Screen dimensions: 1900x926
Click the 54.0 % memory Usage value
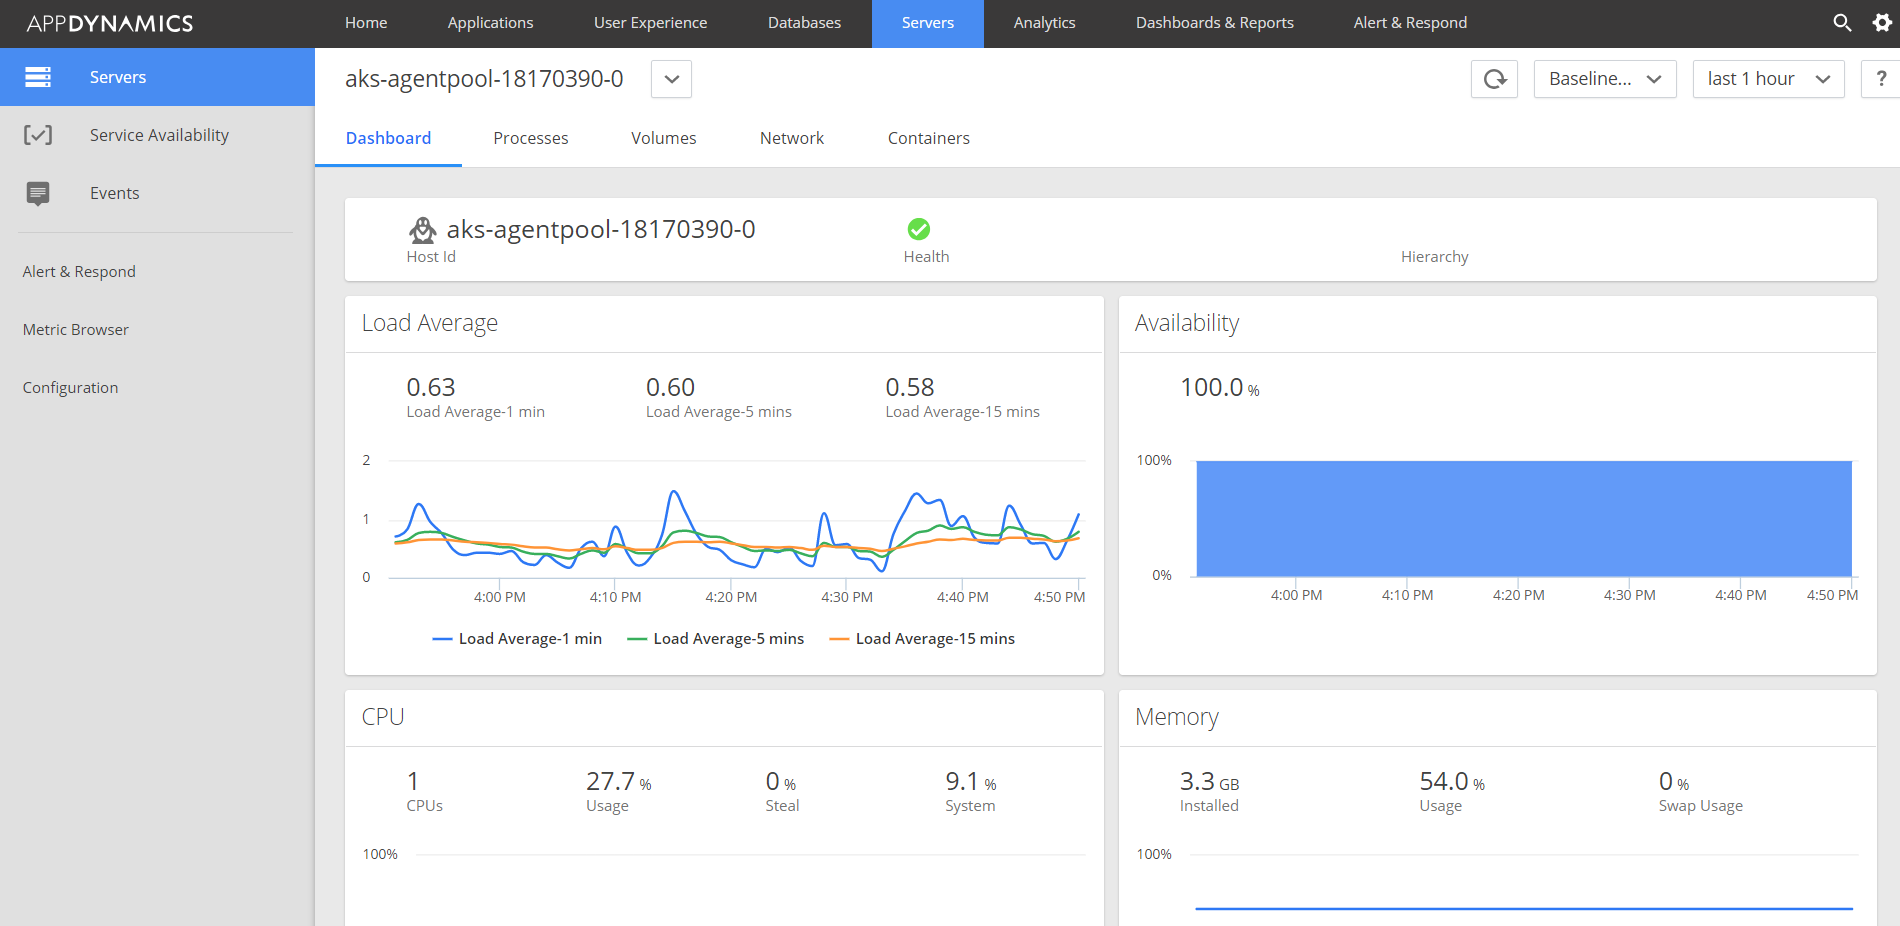click(1452, 781)
